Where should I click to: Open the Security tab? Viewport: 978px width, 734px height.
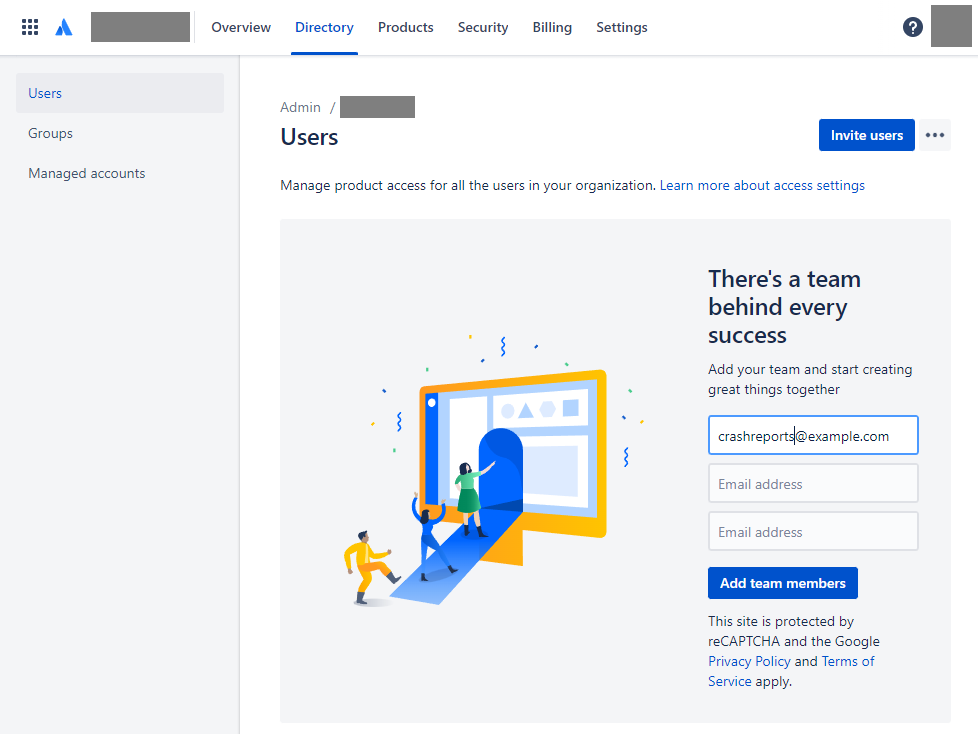483,27
